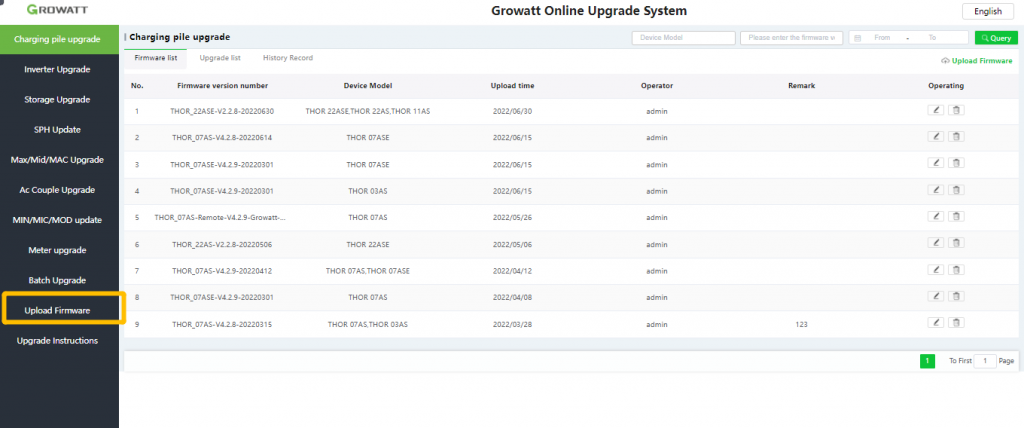This screenshot has width=1024, height=428.
Task: Click remark value 123
Action: click(x=801, y=324)
